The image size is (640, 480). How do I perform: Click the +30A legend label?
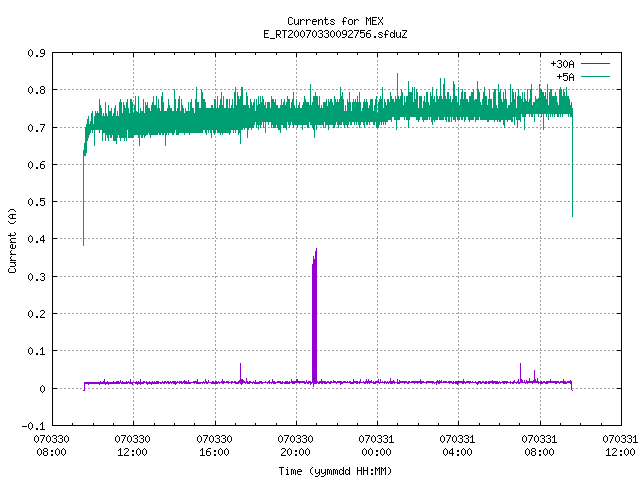(562, 64)
